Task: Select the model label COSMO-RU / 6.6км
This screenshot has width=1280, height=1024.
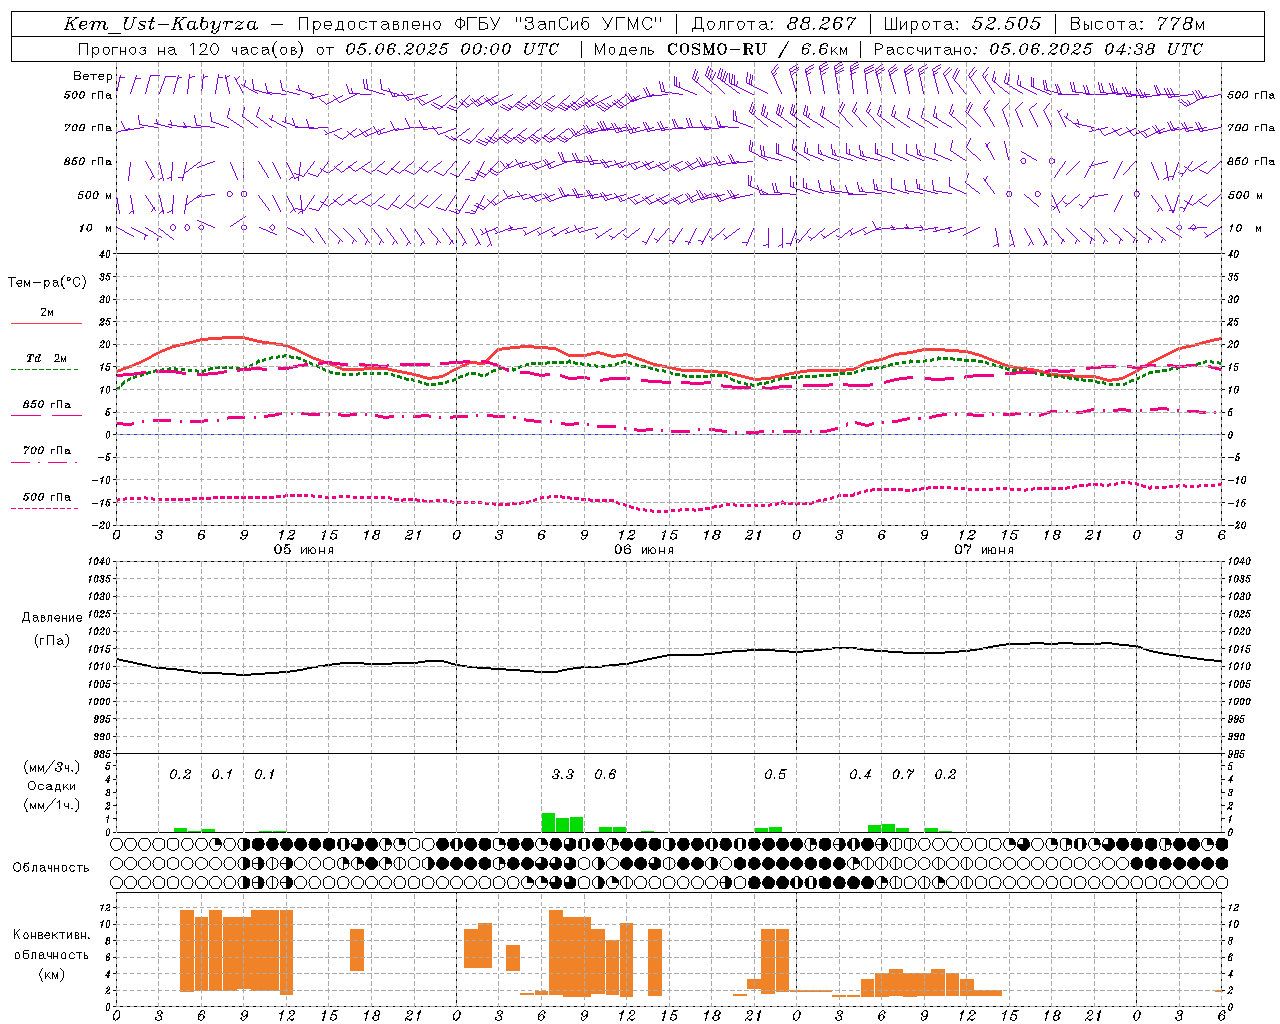Action: (757, 49)
